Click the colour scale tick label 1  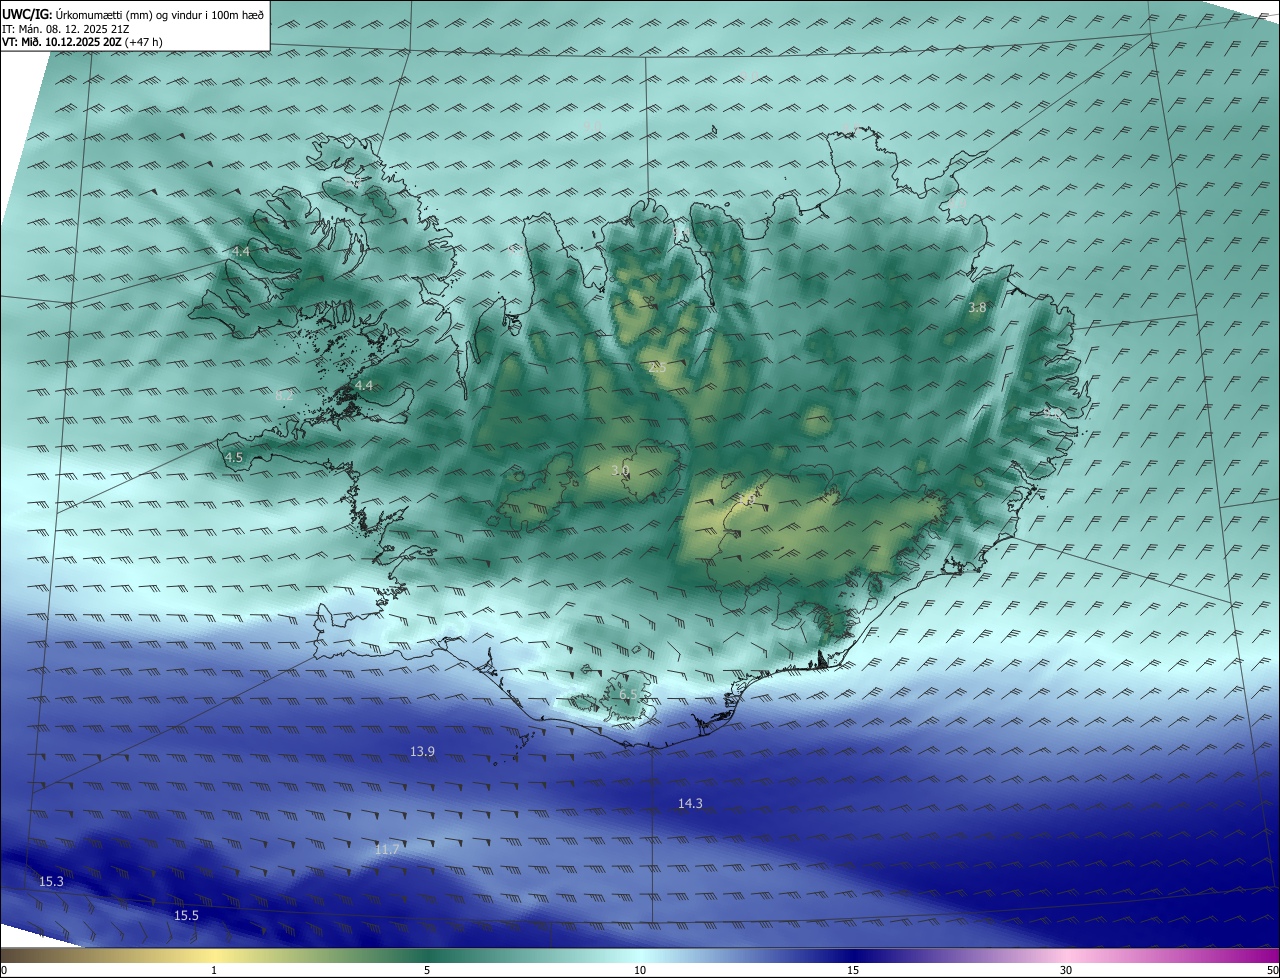tap(214, 970)
